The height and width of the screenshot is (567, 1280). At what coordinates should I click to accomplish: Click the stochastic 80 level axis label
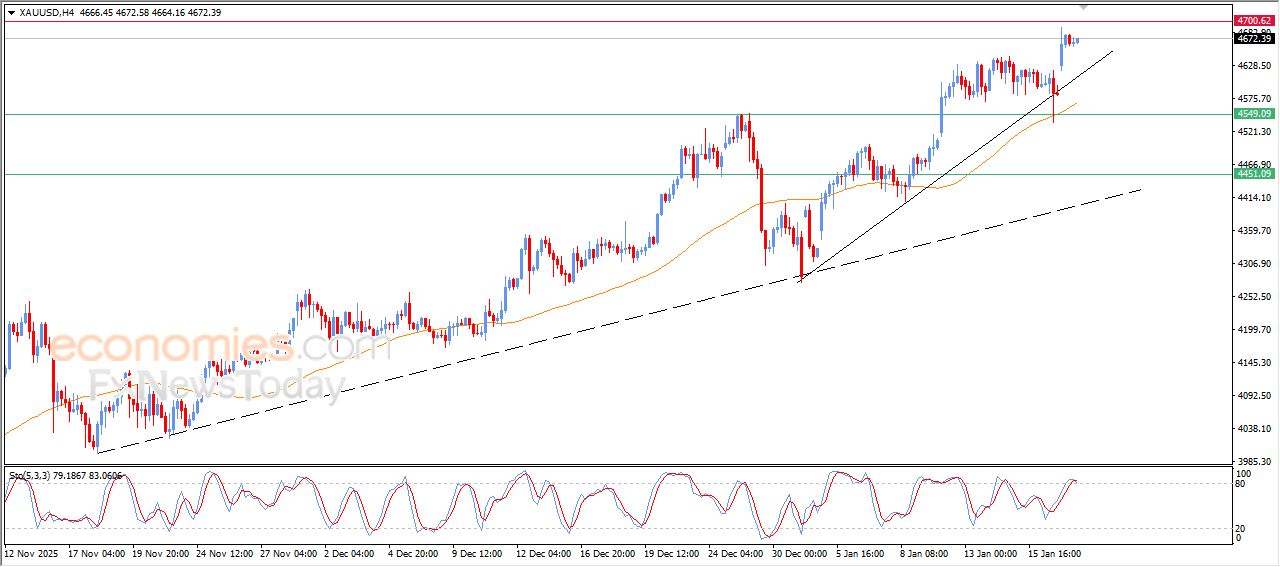point(1241,485)
